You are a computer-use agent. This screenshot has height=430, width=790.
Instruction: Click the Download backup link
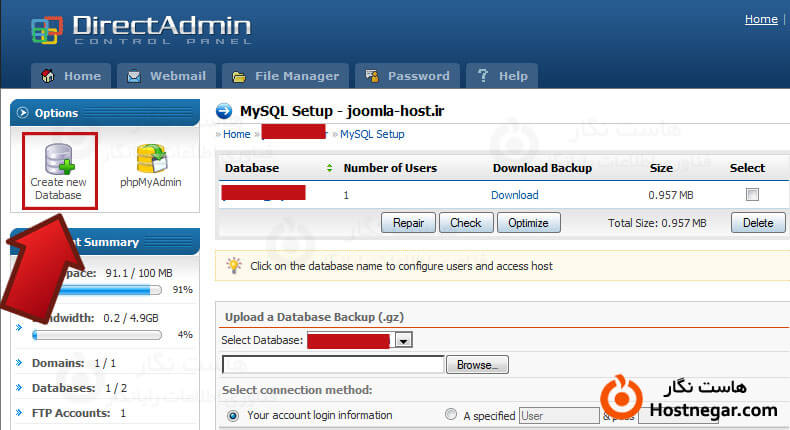(x=515, y=195)
